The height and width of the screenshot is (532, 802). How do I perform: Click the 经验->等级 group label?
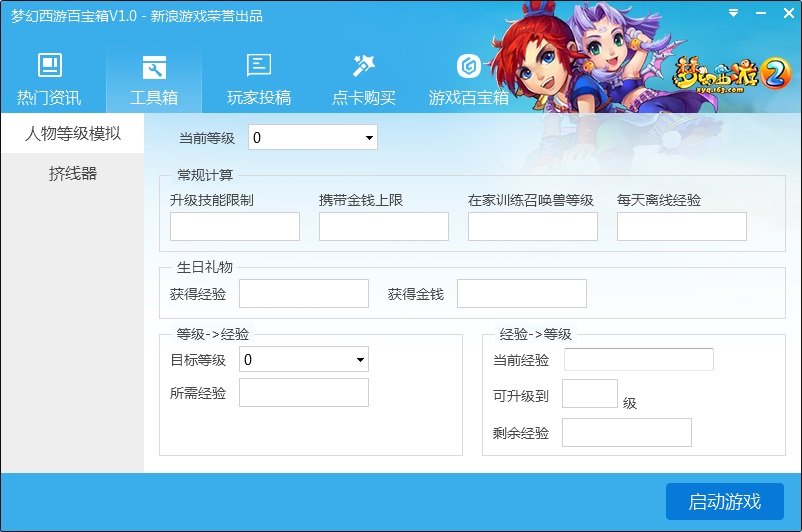[x=536, y=334]
